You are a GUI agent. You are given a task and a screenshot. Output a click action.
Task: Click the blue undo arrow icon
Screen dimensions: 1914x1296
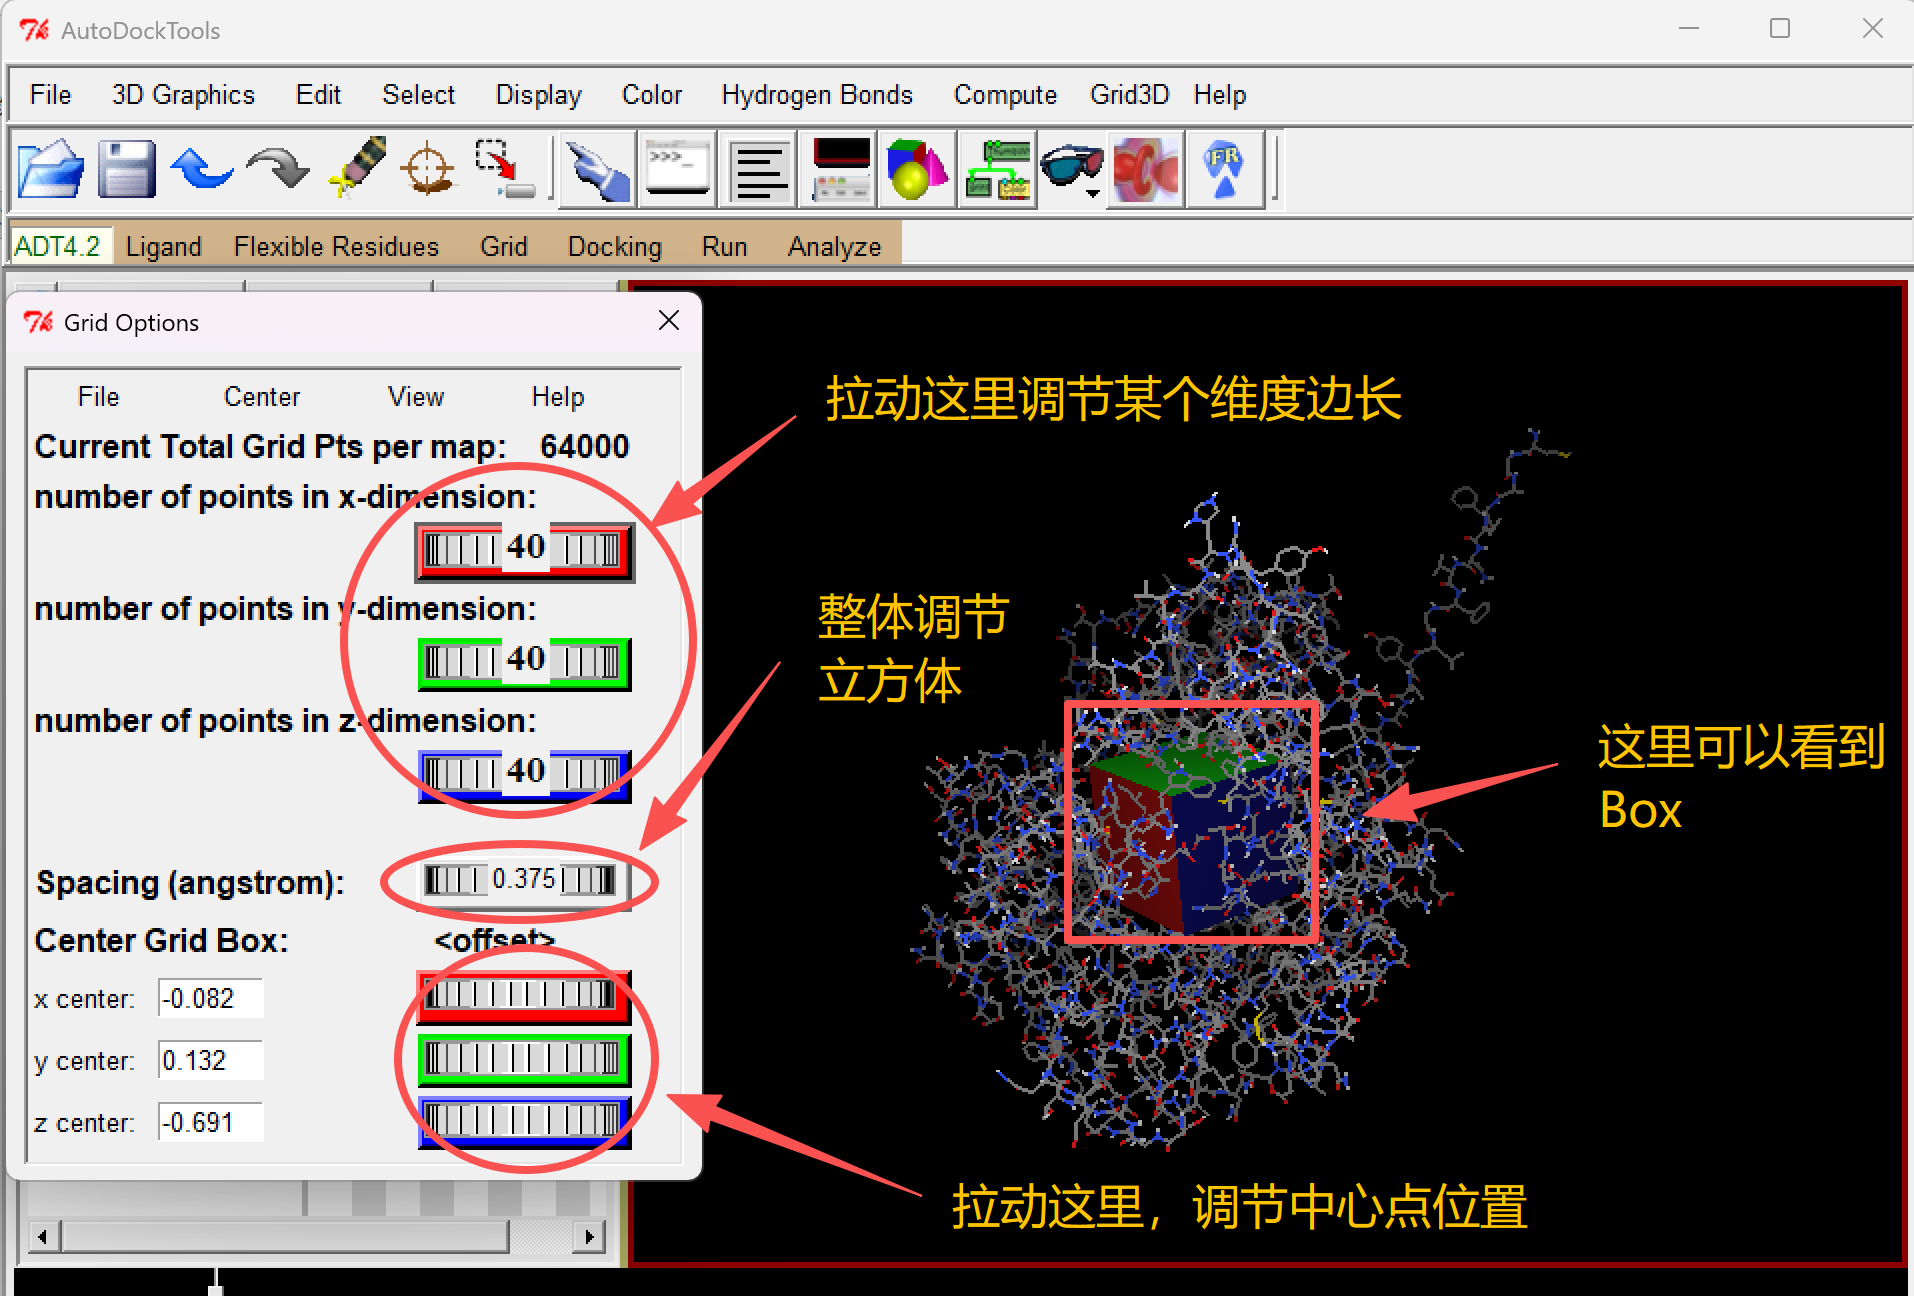[202, 168]
